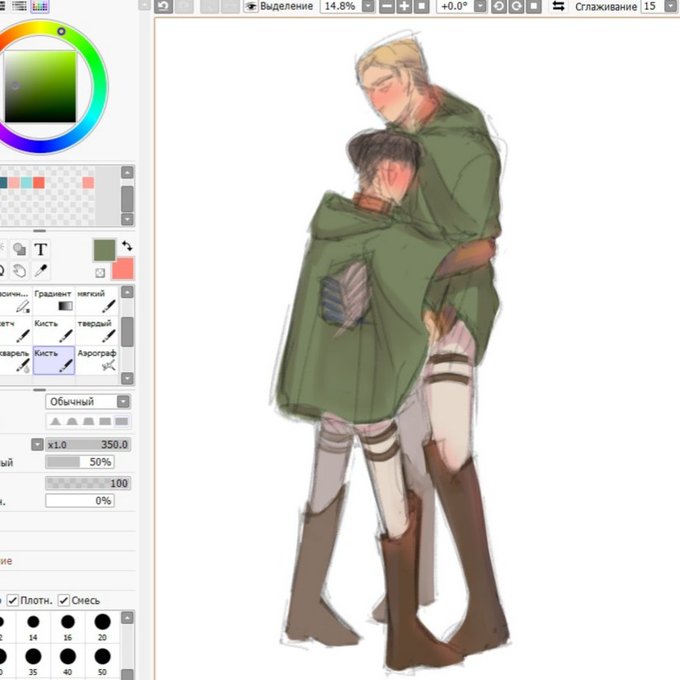Click the green foreground color swatch
Viewport: 680px width, 680px height.
point(105,250)
